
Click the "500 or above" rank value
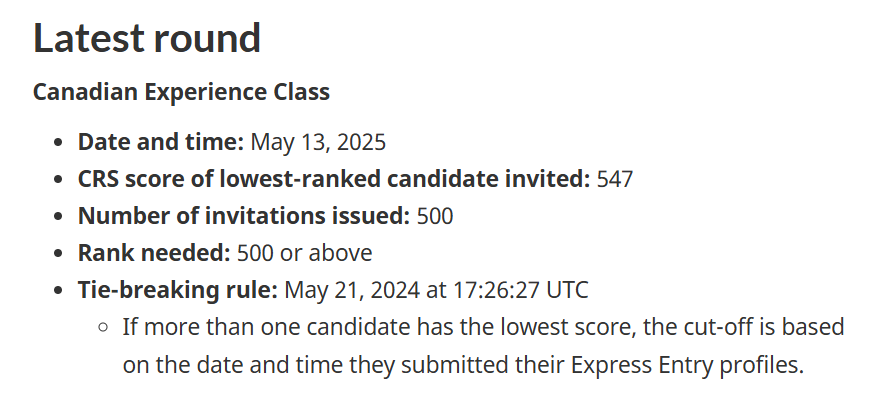tap(305, 253)
